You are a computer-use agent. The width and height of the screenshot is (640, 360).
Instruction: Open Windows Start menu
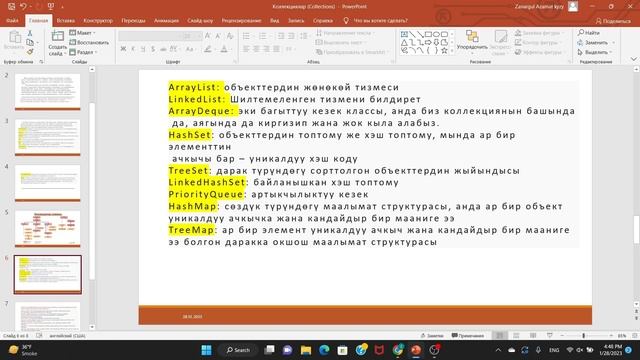pyautogui.click(x=207, y=350)
